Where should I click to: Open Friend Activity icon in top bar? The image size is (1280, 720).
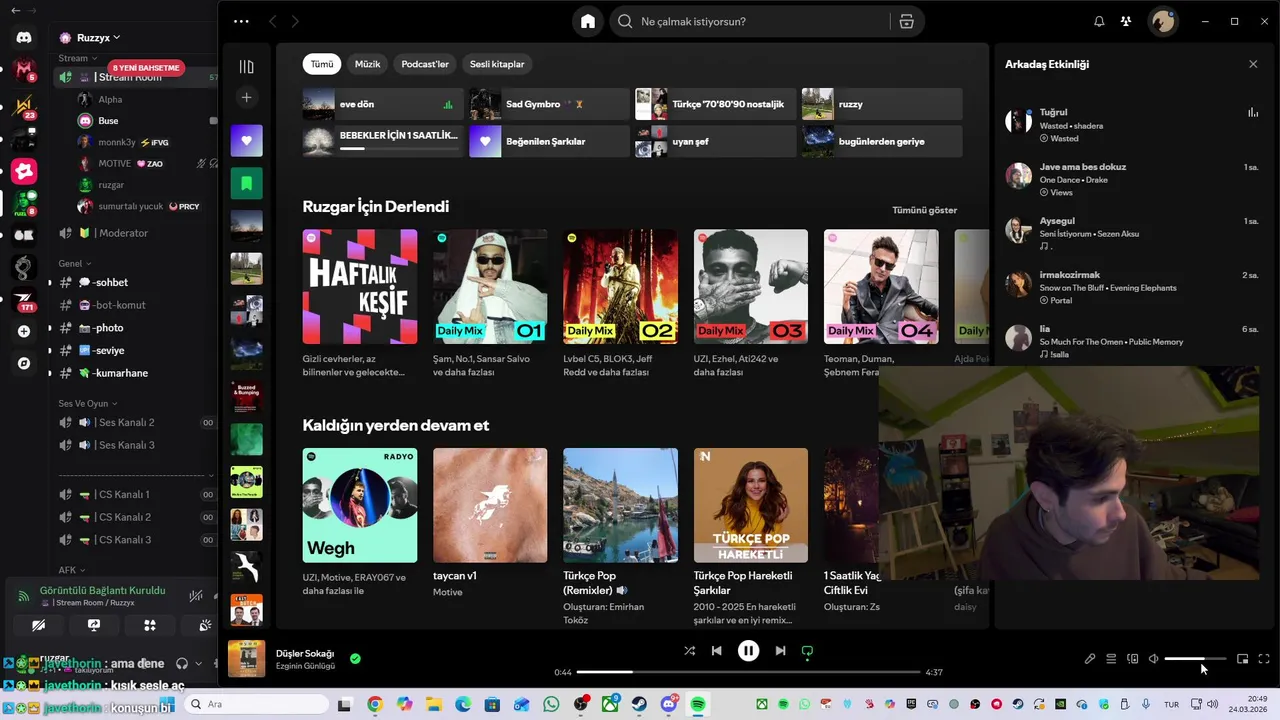coord(1126,21)
